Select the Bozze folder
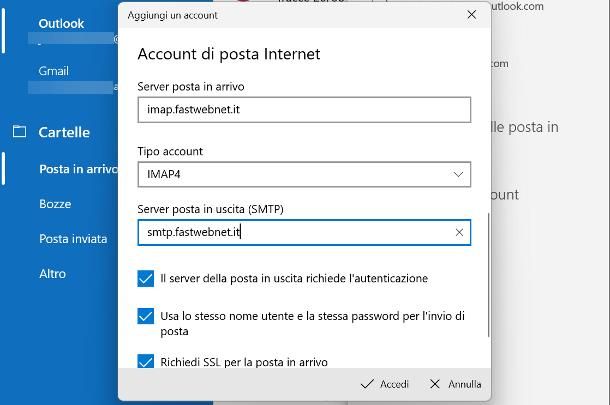 click(55, 204)
